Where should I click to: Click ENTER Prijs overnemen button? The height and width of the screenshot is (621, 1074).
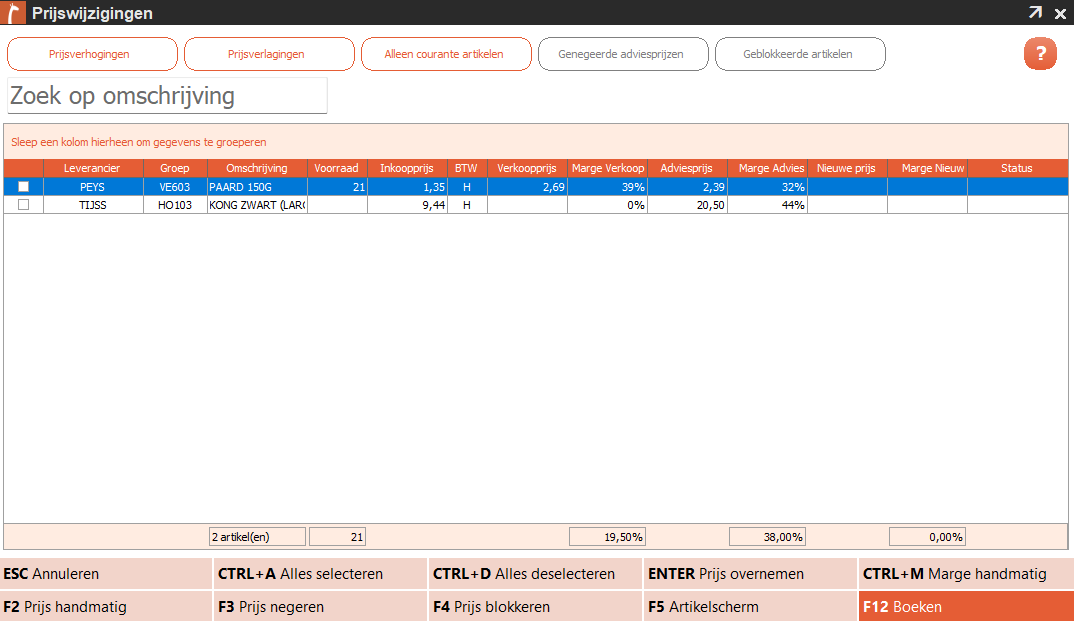[x=750, y=574]
